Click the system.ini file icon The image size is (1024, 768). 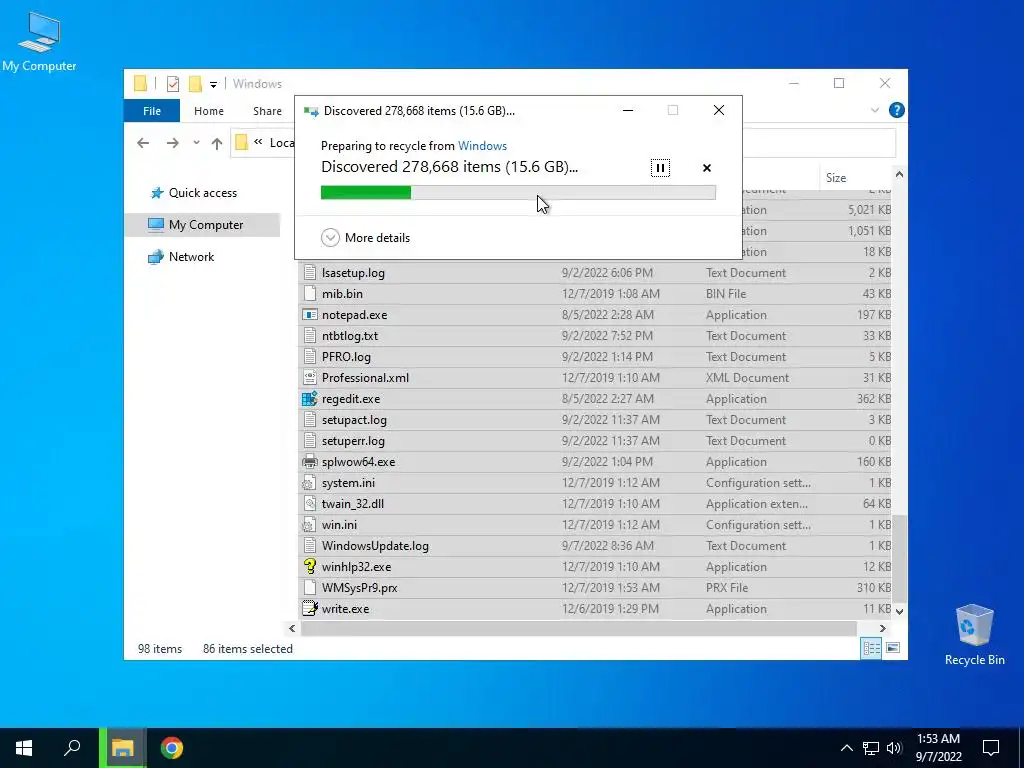[310, 483]
